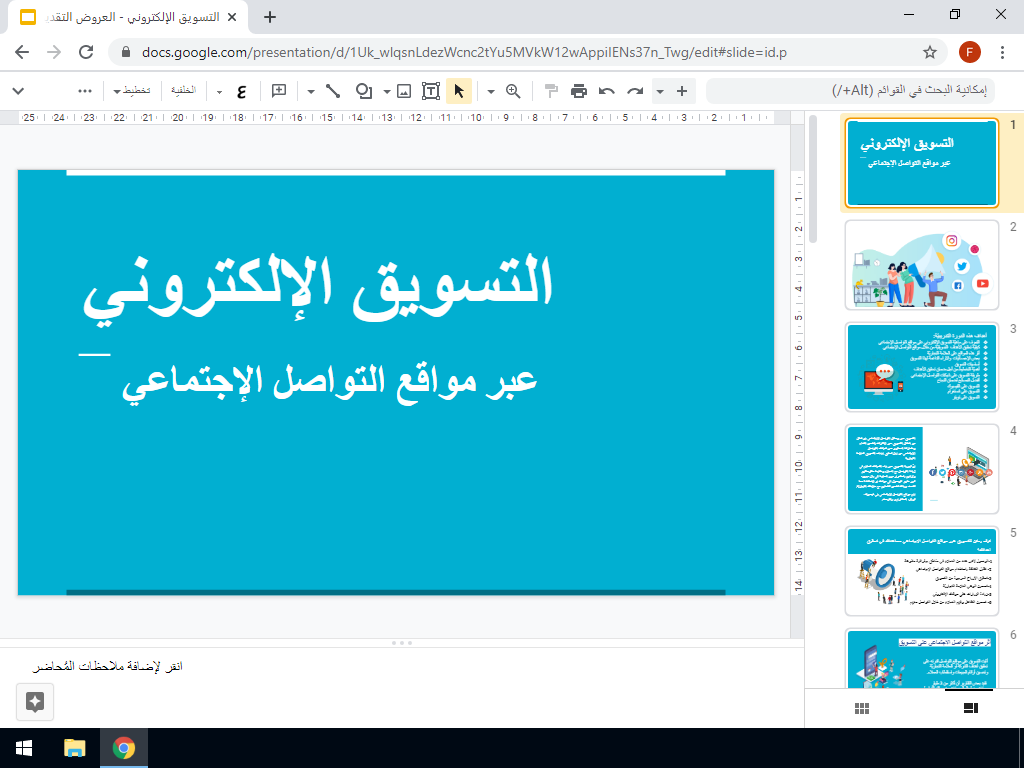Click the filmstrip vertical scrollbar

813,180
